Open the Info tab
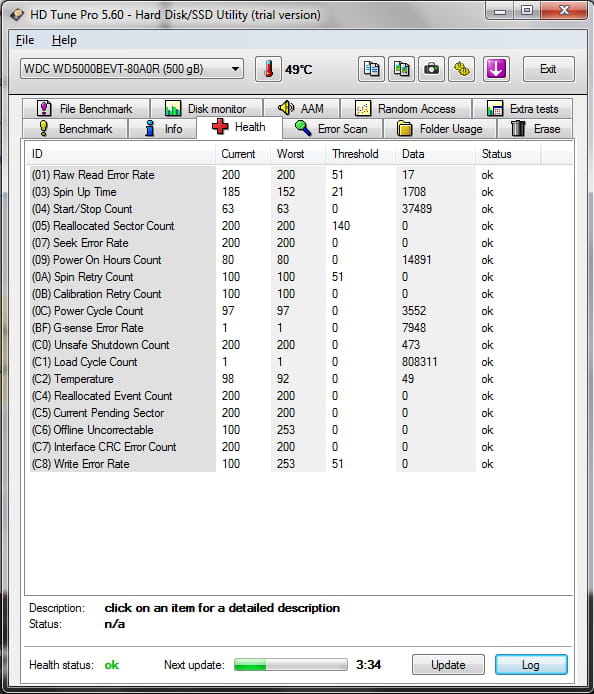The width and height of the screenshot is (594, 694). click(162, 129)
